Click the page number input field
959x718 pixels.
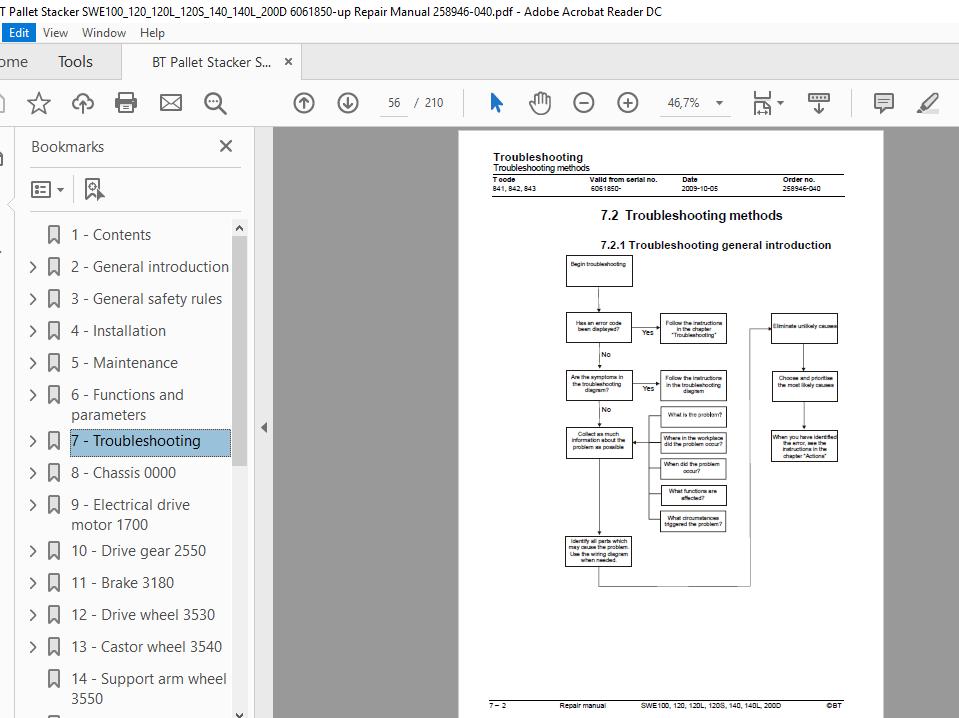click(394, 103)
